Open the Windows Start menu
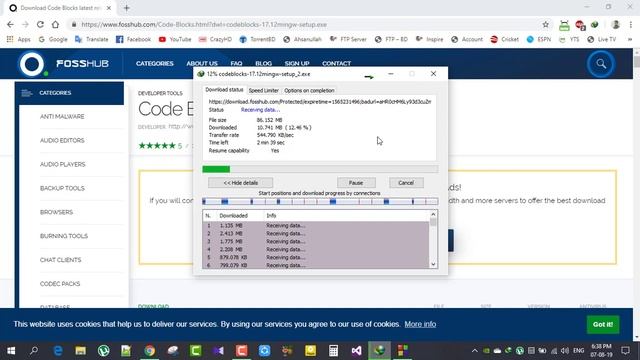 (x=11, y=351)
